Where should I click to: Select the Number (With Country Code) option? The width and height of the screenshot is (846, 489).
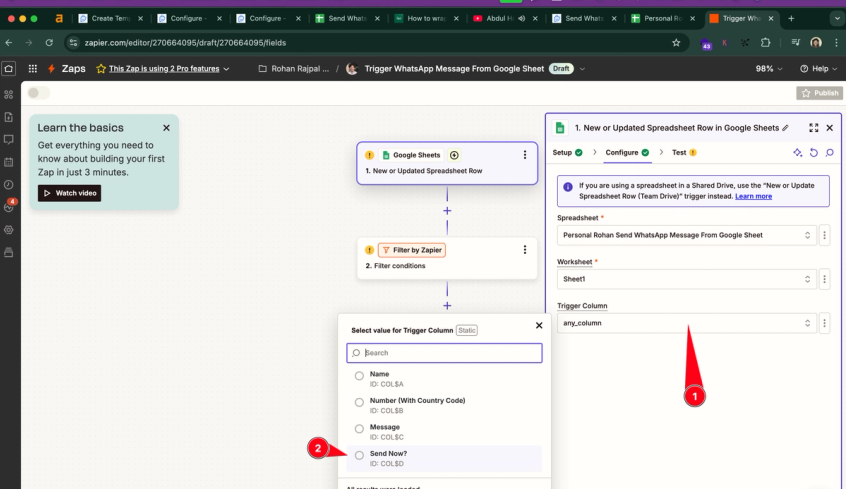[x=359, y=403]
